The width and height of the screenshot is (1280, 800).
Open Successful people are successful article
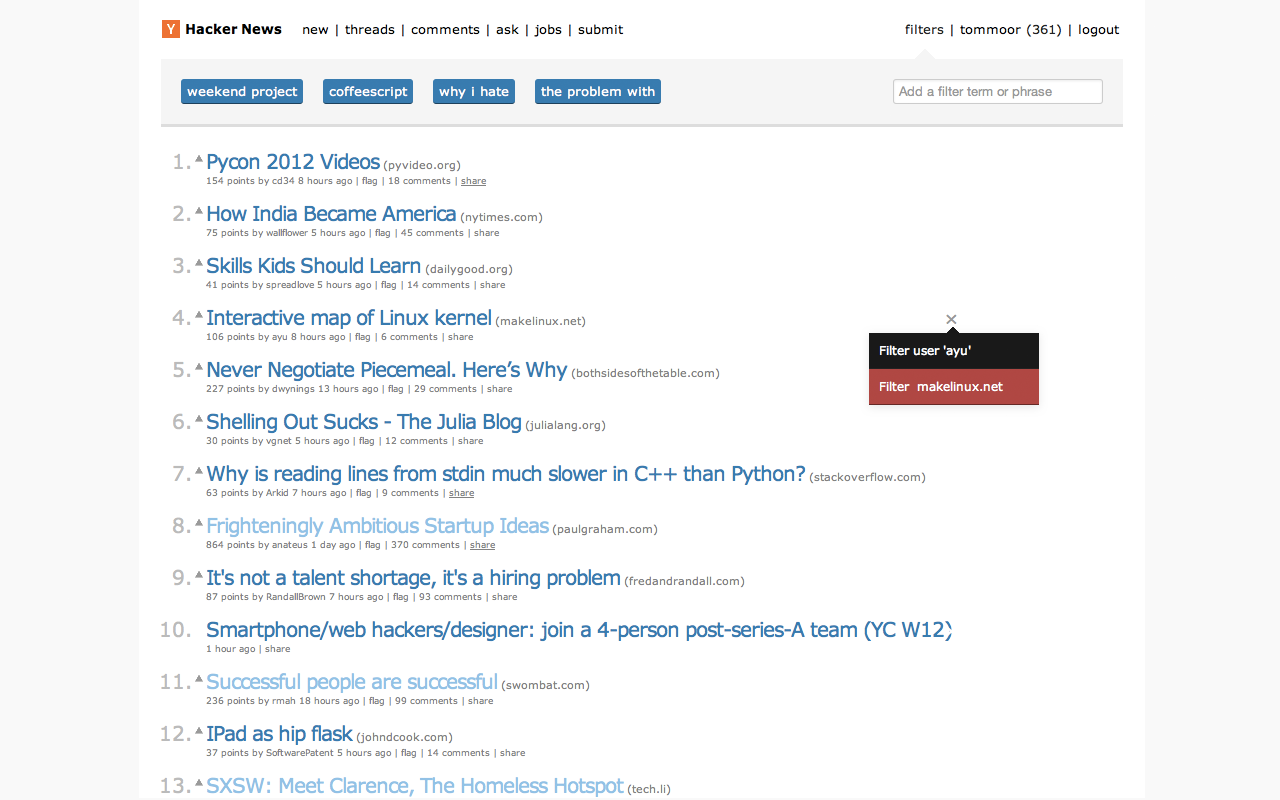(x=352, y=682)
